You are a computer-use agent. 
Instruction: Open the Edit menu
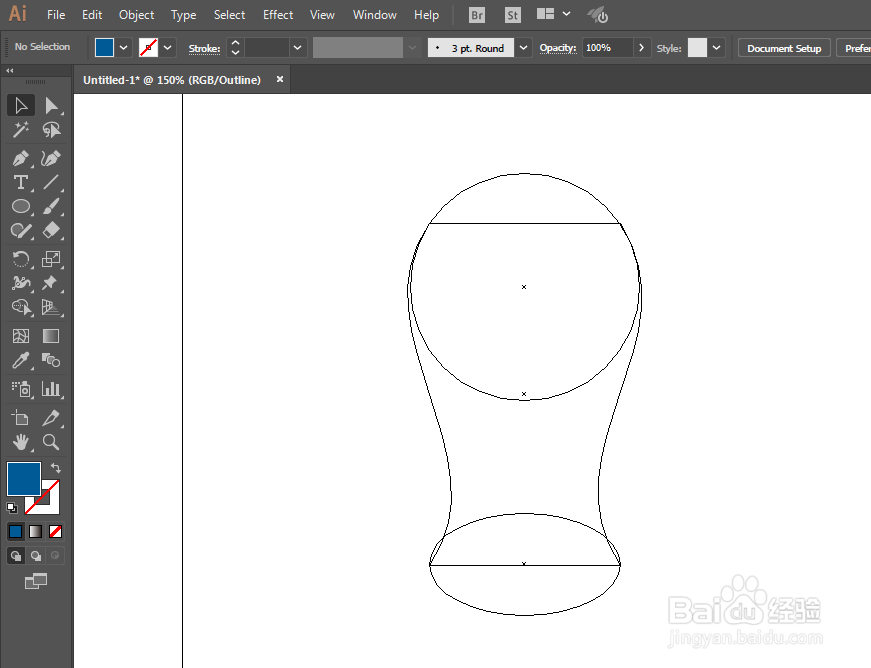(92, 15)
